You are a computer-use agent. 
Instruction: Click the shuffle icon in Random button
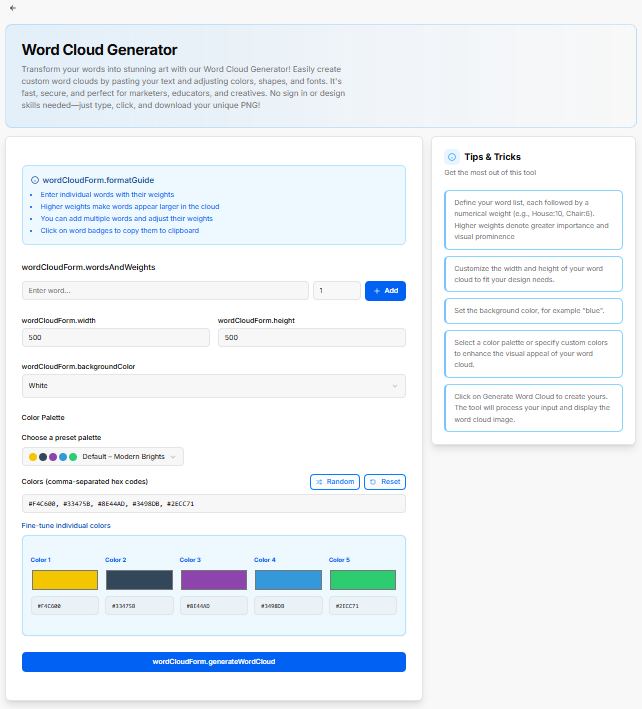click(319, 482)
